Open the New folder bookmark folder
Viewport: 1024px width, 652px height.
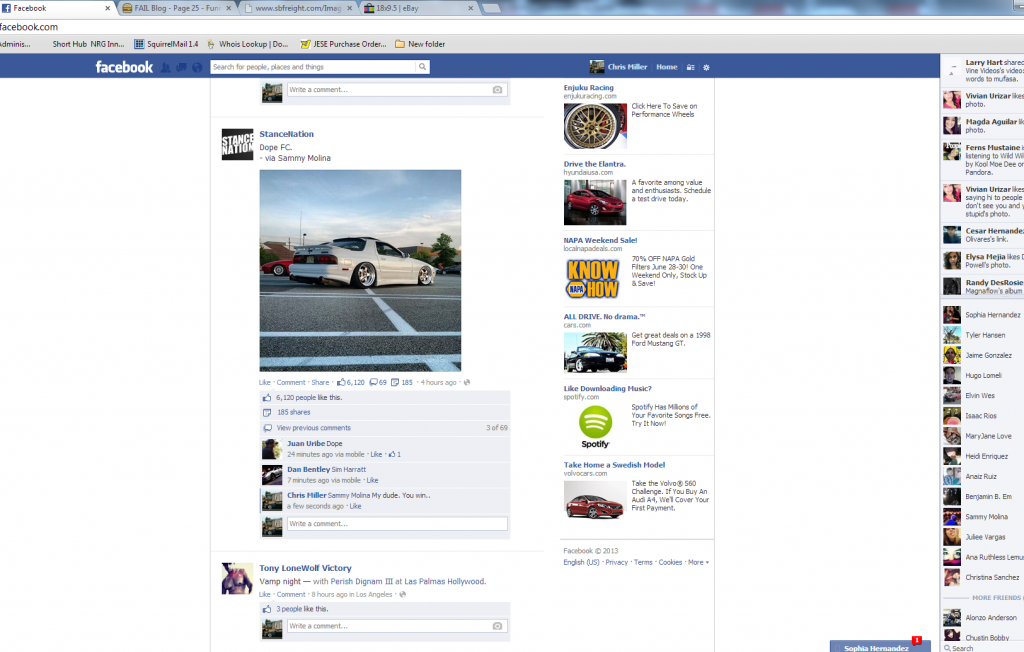420,44
